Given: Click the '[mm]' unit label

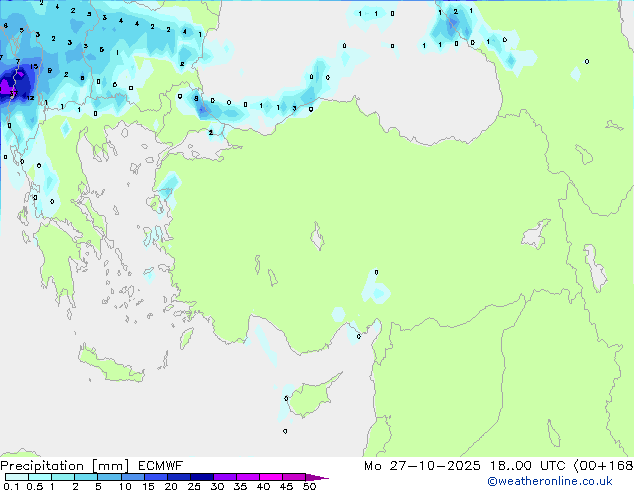Looking at the screenshot, I should (x=110, y=466).
